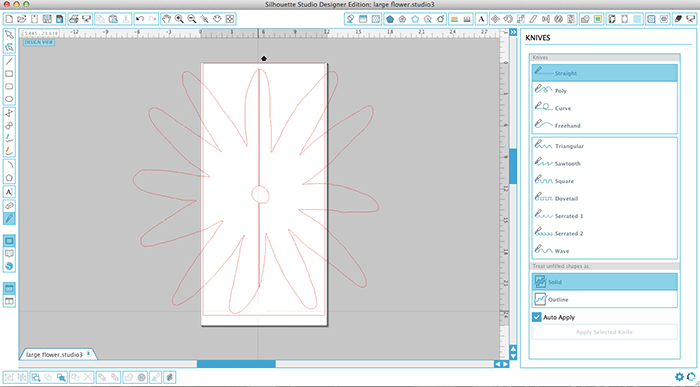Choose the Dovetail knife pattern
The width and height of the screenshot is (700, 387).
point(604,198)
